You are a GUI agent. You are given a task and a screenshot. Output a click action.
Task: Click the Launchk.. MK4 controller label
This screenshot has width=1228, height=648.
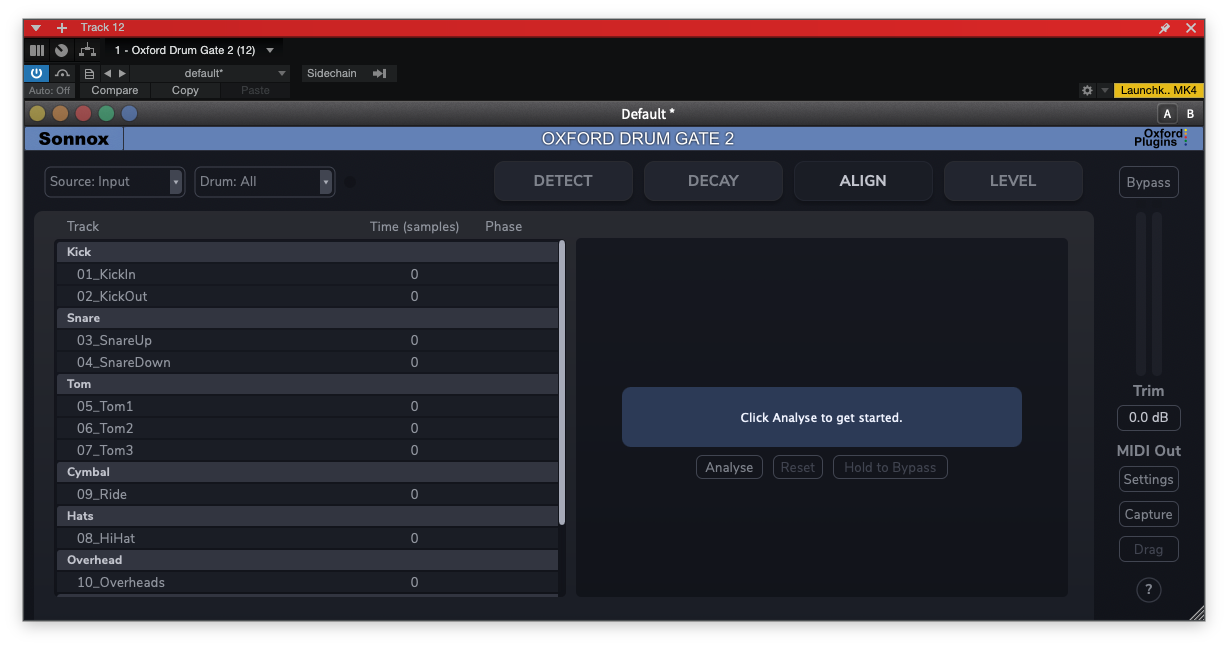coord(1158,90)
